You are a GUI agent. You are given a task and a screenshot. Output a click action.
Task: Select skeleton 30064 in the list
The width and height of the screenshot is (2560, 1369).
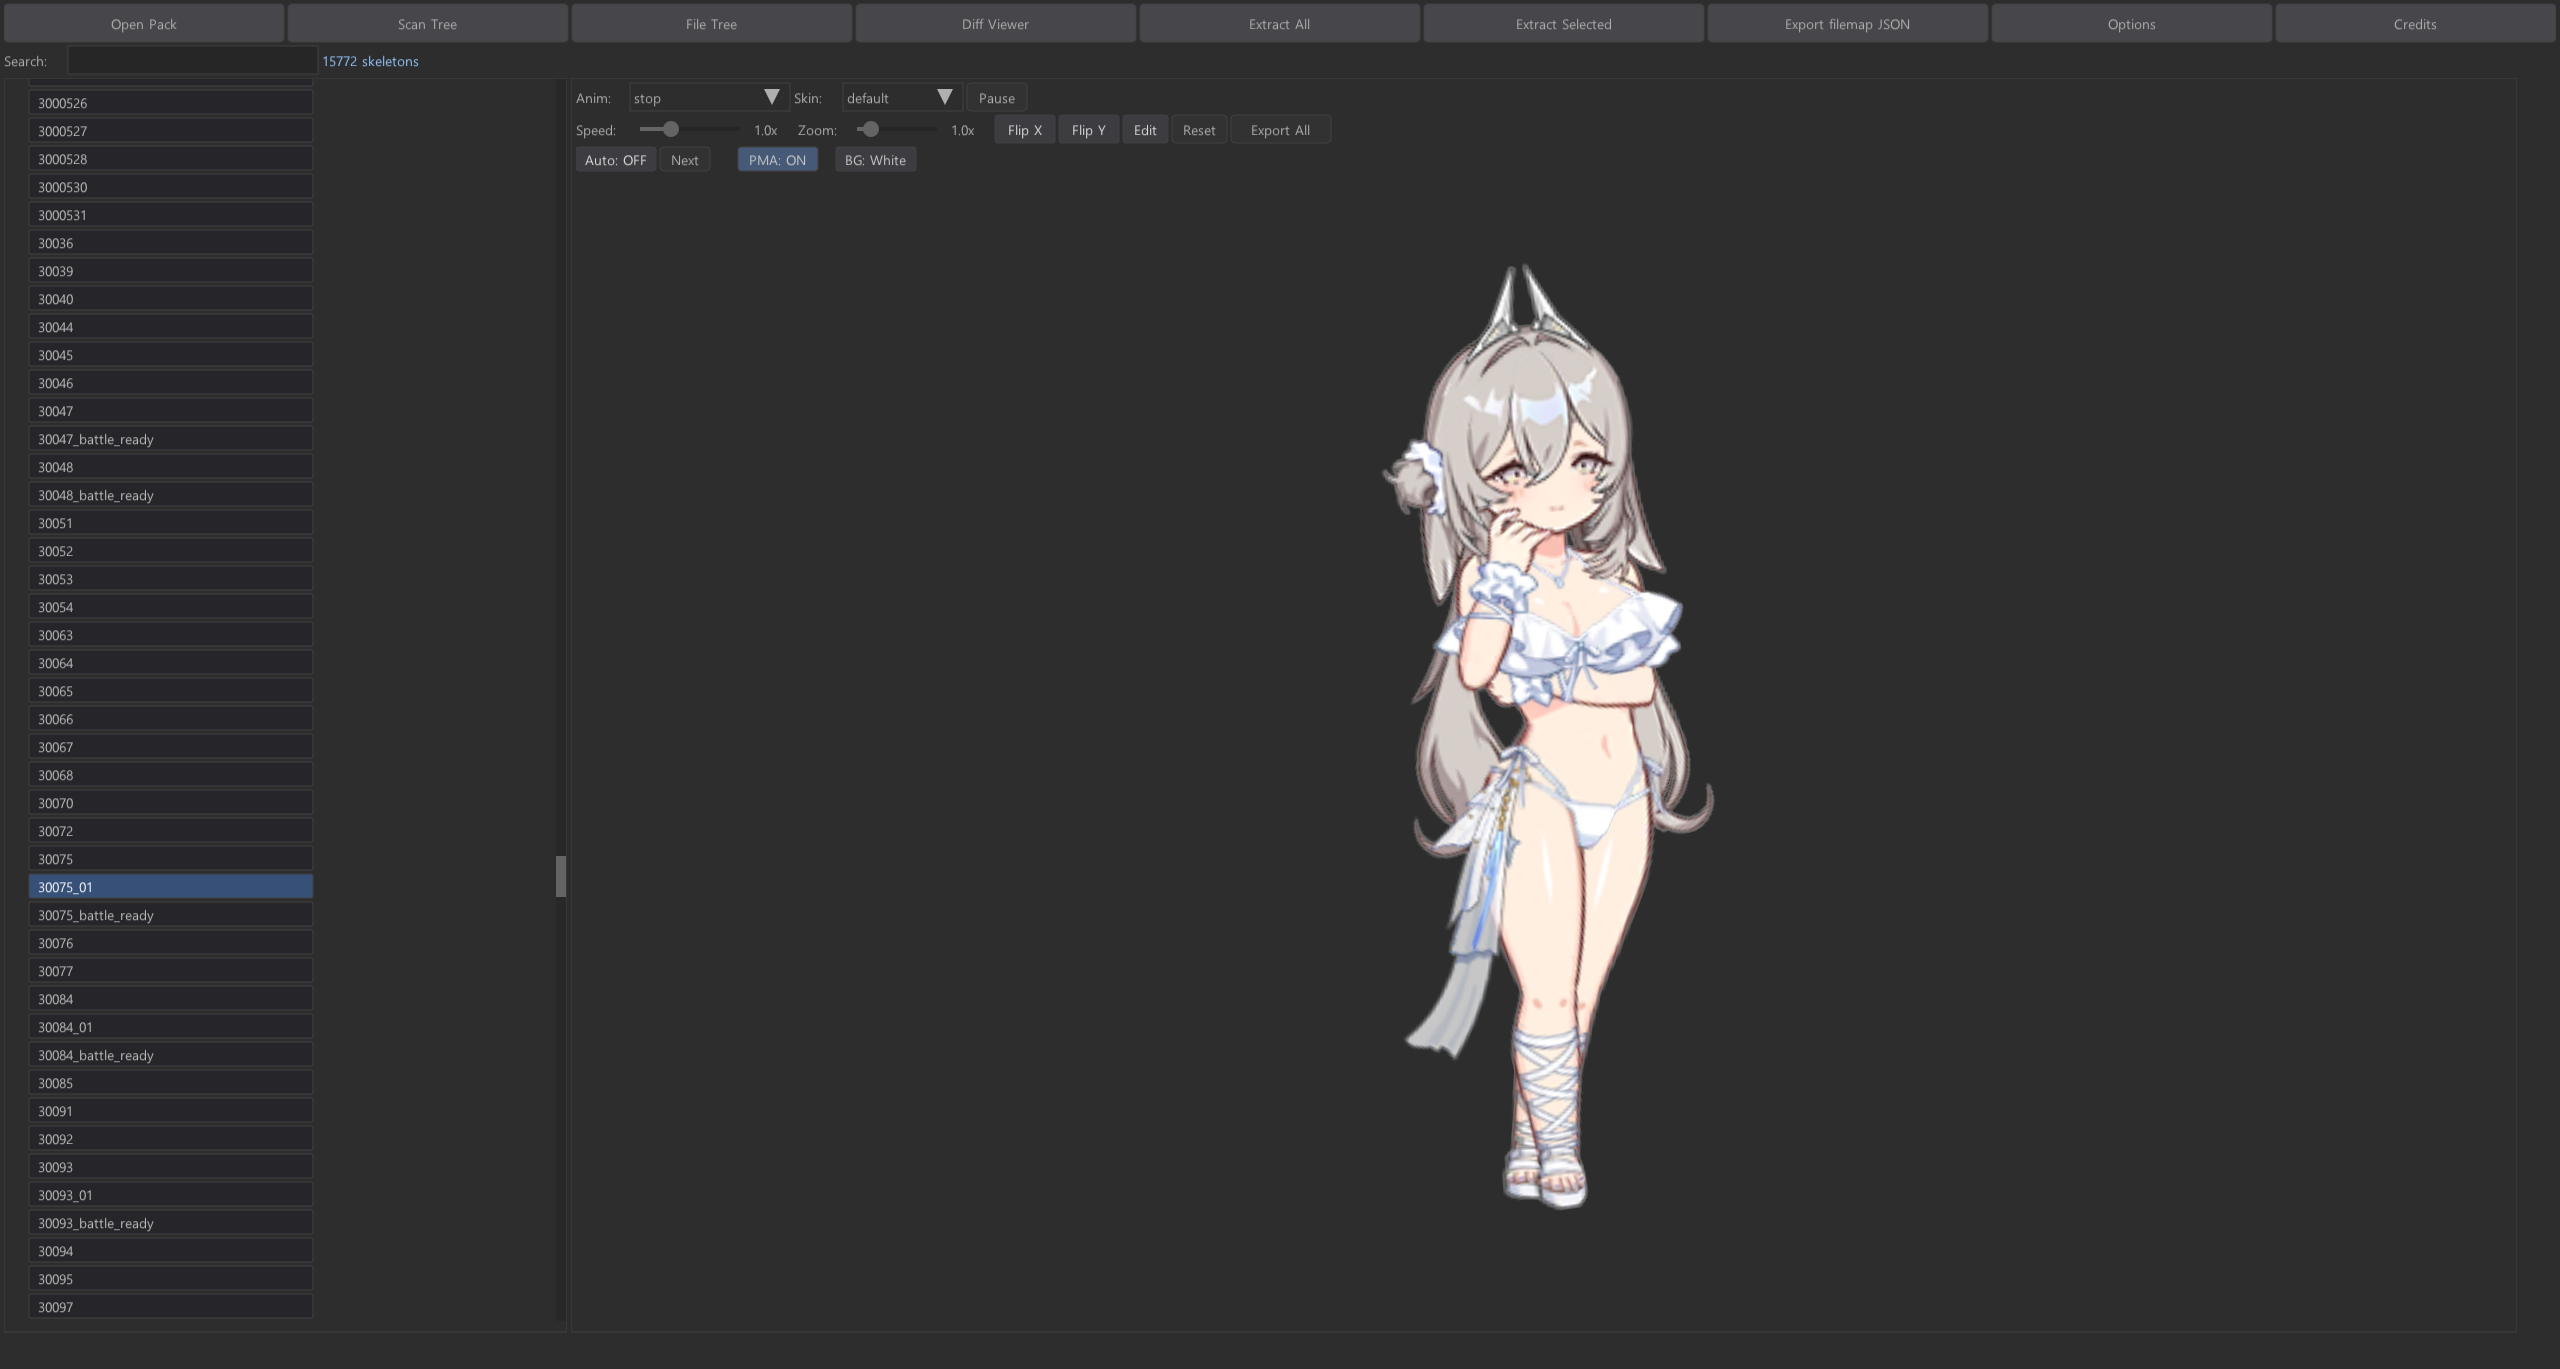pos(171,663)
